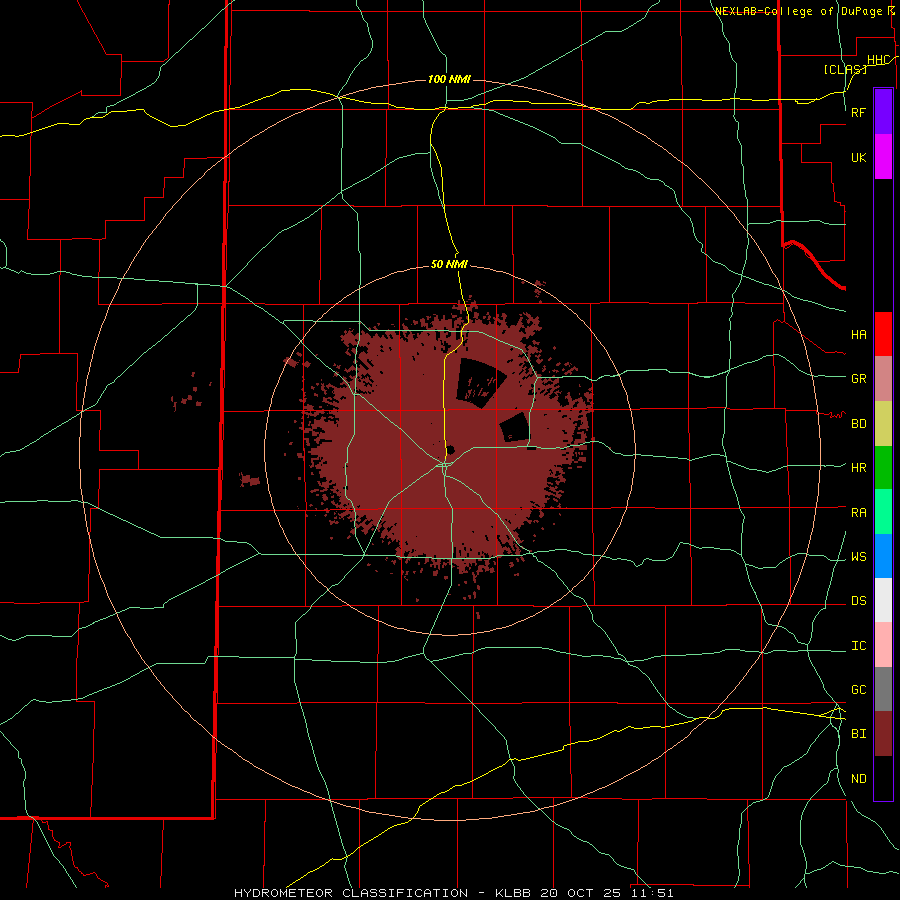Click the UK magenta legend swatch
The image size is (900, 900).
coord(883,157)
